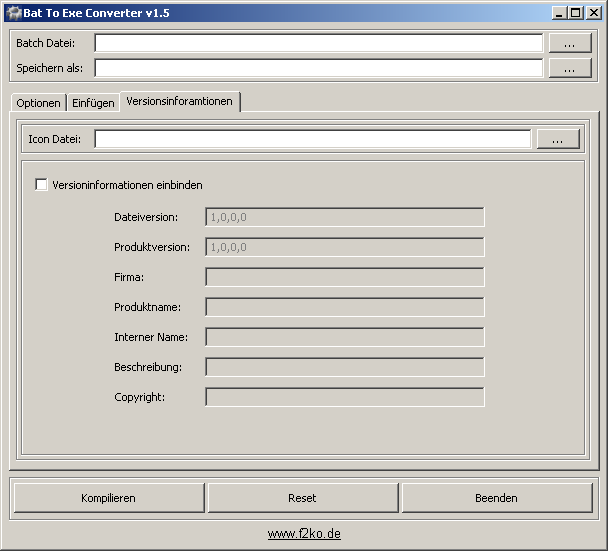
Task: Click the Bat To Exe Converter title bar icon
Action: [x=14, y=13]
